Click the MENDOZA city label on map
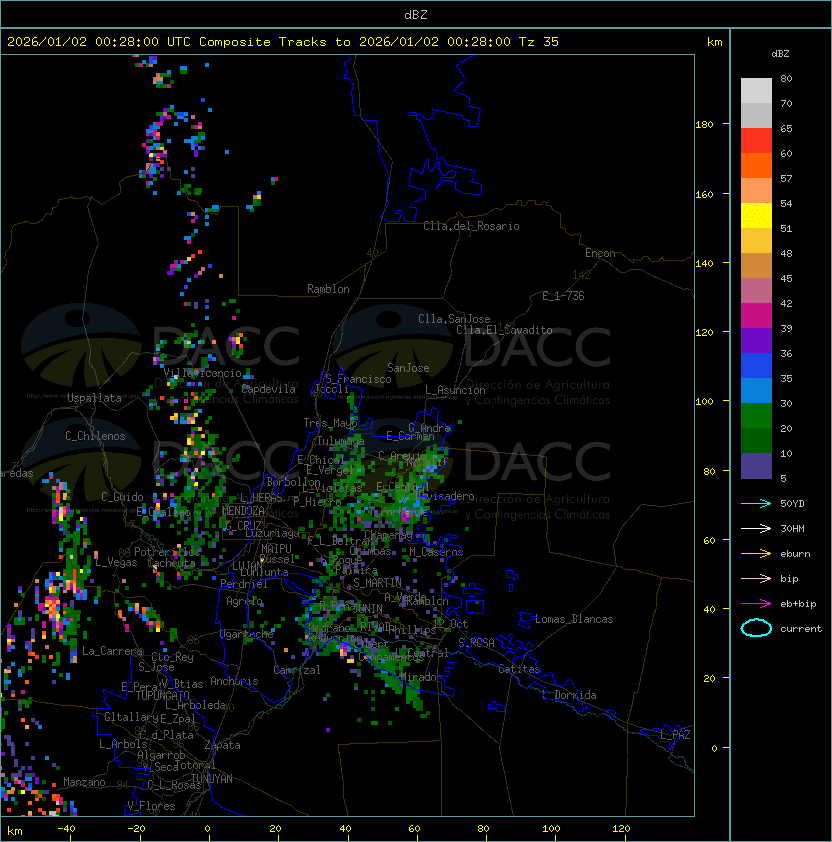 (x=243, y=511)
